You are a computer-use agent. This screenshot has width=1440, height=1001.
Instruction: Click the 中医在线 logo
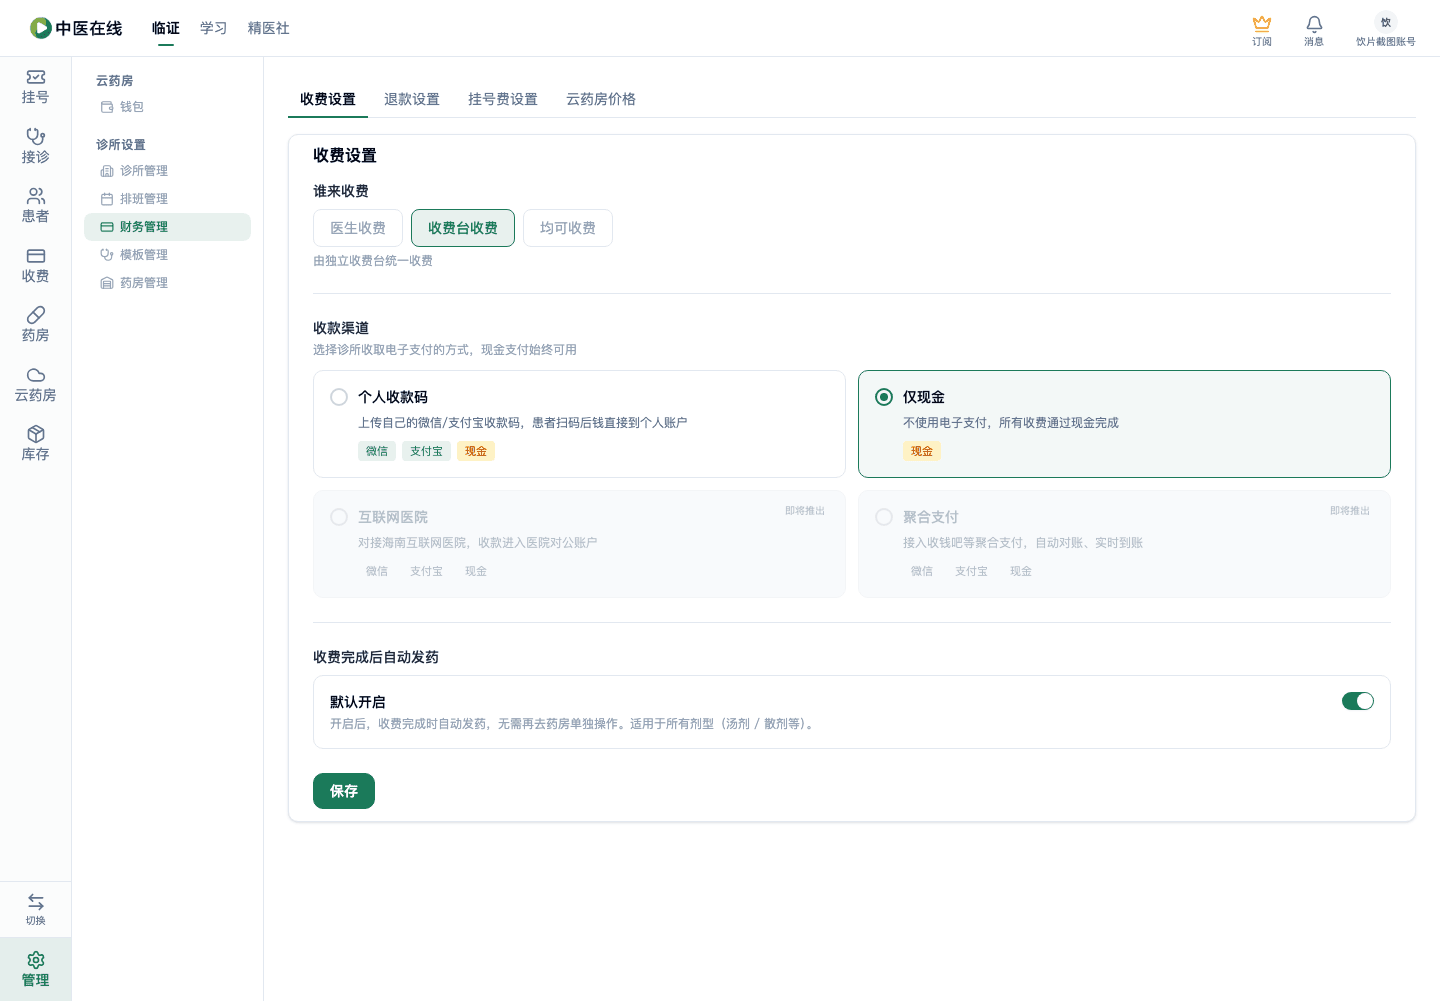point(76,28)
